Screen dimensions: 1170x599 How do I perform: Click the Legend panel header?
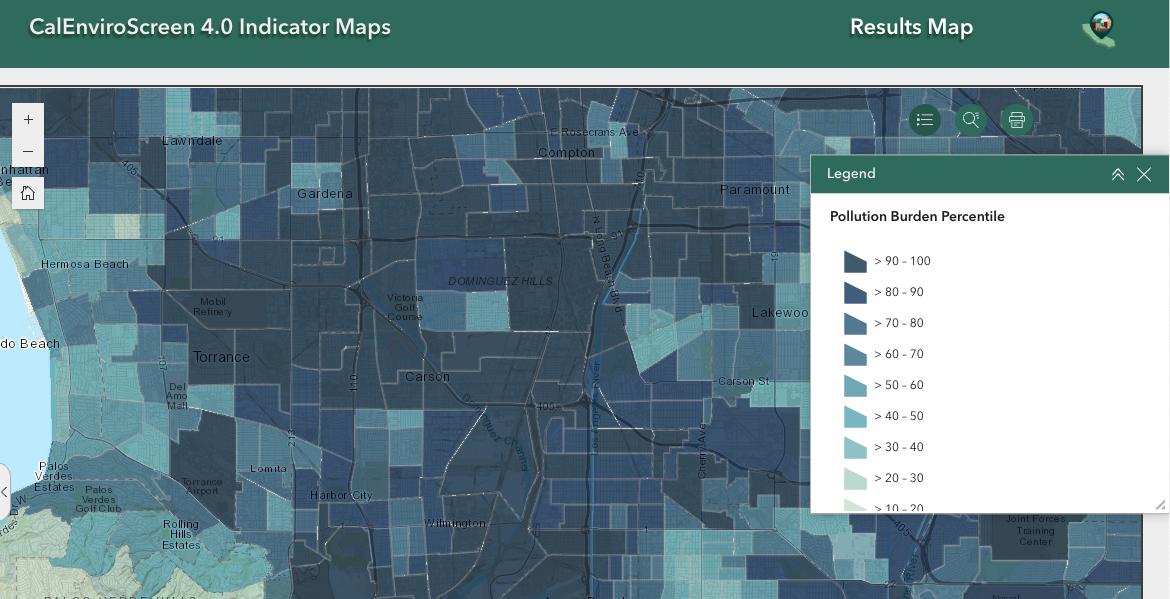989,174
